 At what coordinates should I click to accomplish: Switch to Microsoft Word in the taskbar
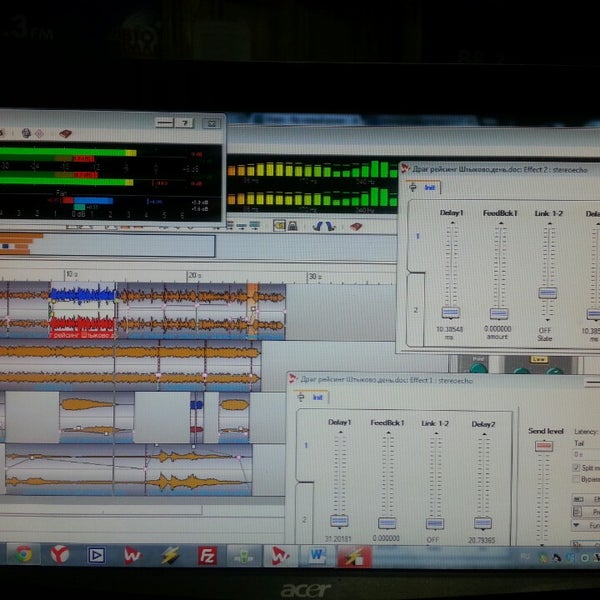point(319,553)
